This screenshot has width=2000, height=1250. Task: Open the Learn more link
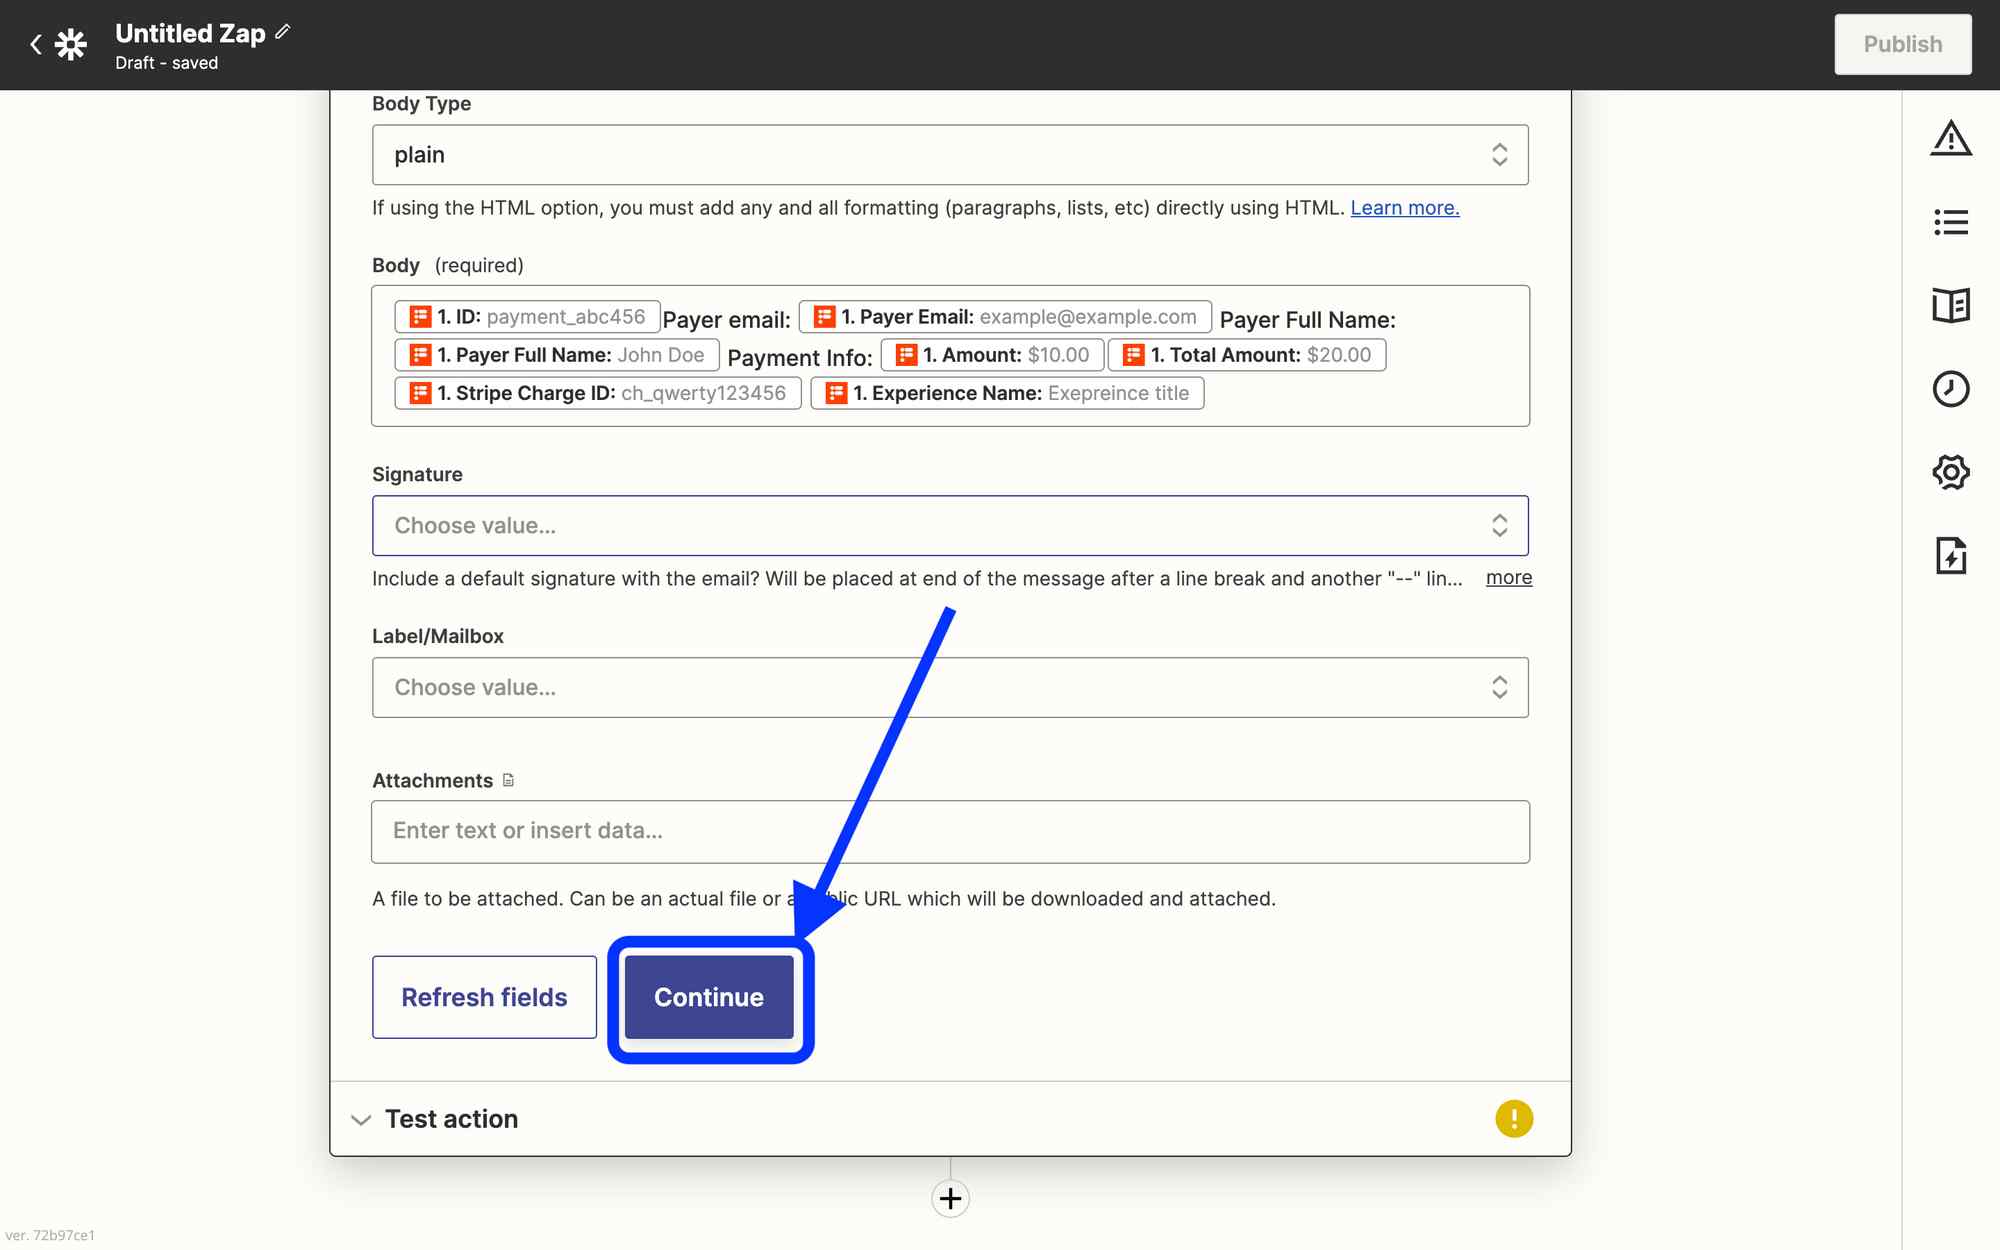(1404, 208)
